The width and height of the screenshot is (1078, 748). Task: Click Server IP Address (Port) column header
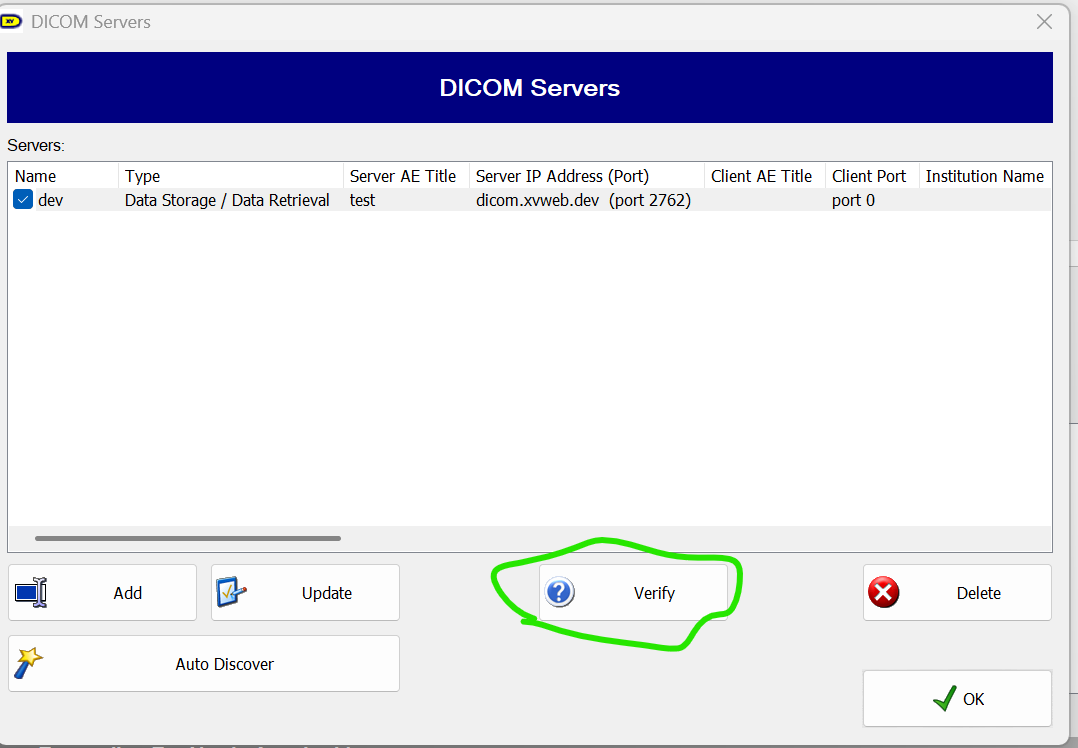587,176
